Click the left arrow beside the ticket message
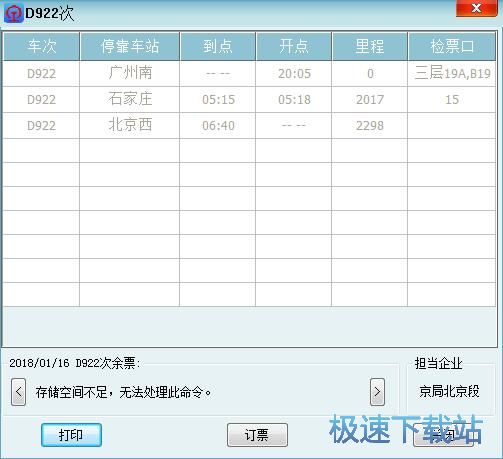503x459 pixels. (x=18, y=392)
